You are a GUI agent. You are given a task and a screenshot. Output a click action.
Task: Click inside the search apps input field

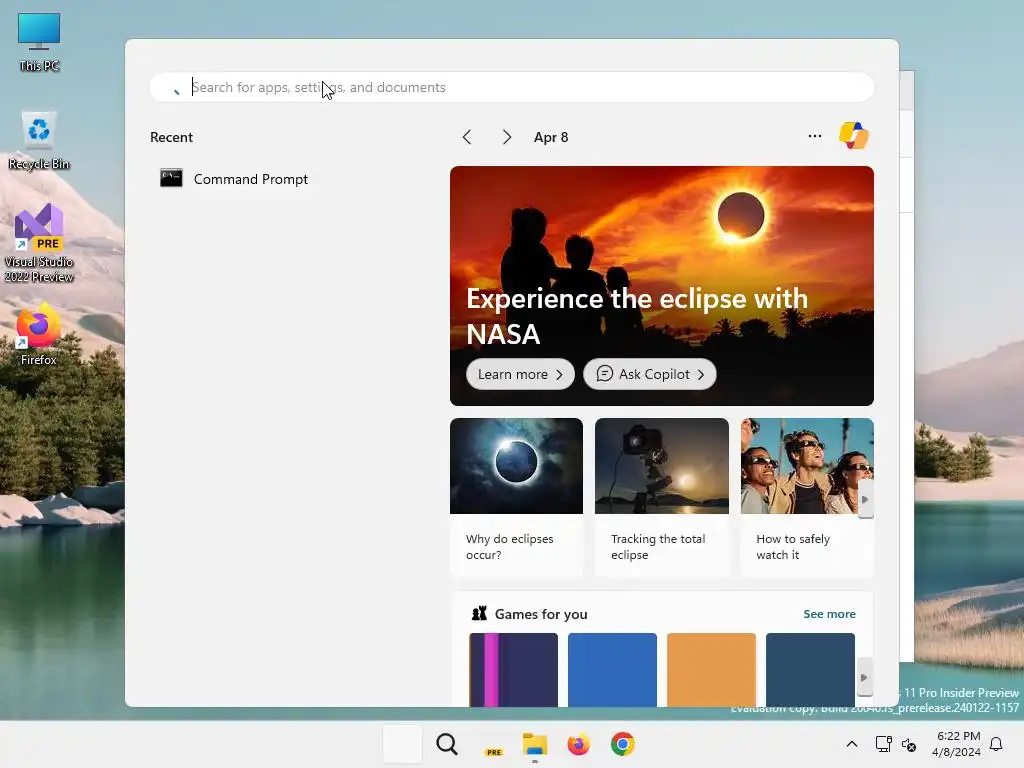pyautogui.click(x=511, y=87)
